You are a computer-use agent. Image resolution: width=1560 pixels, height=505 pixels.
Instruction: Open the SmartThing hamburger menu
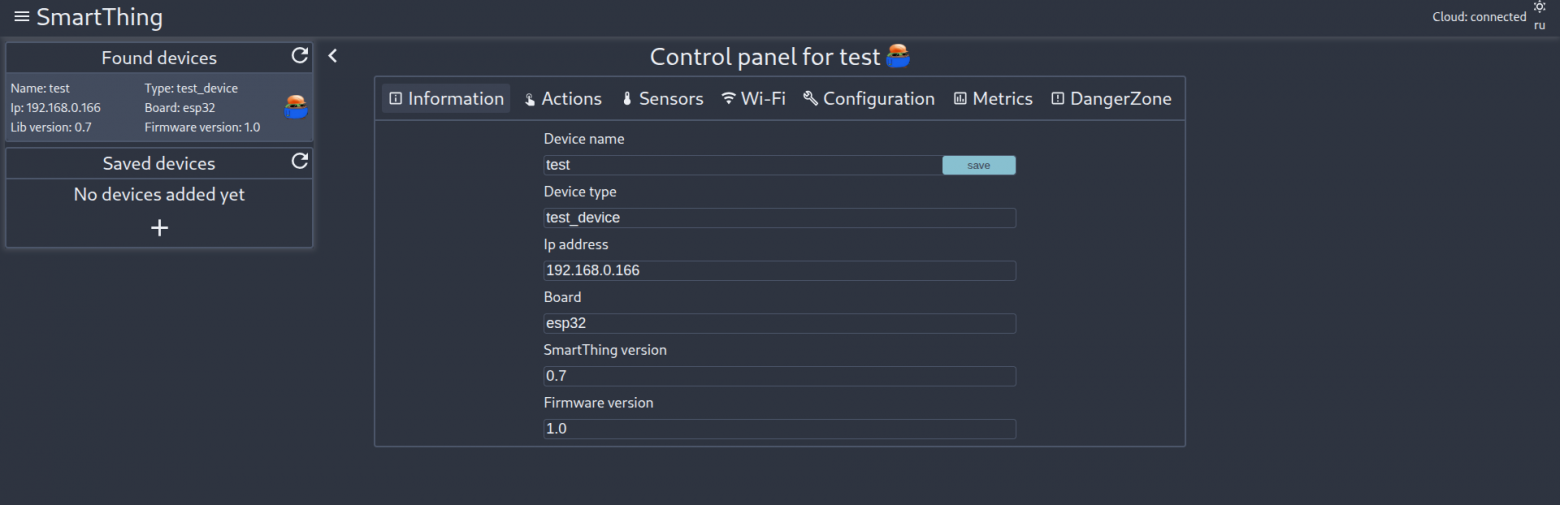tap(22, 17)
